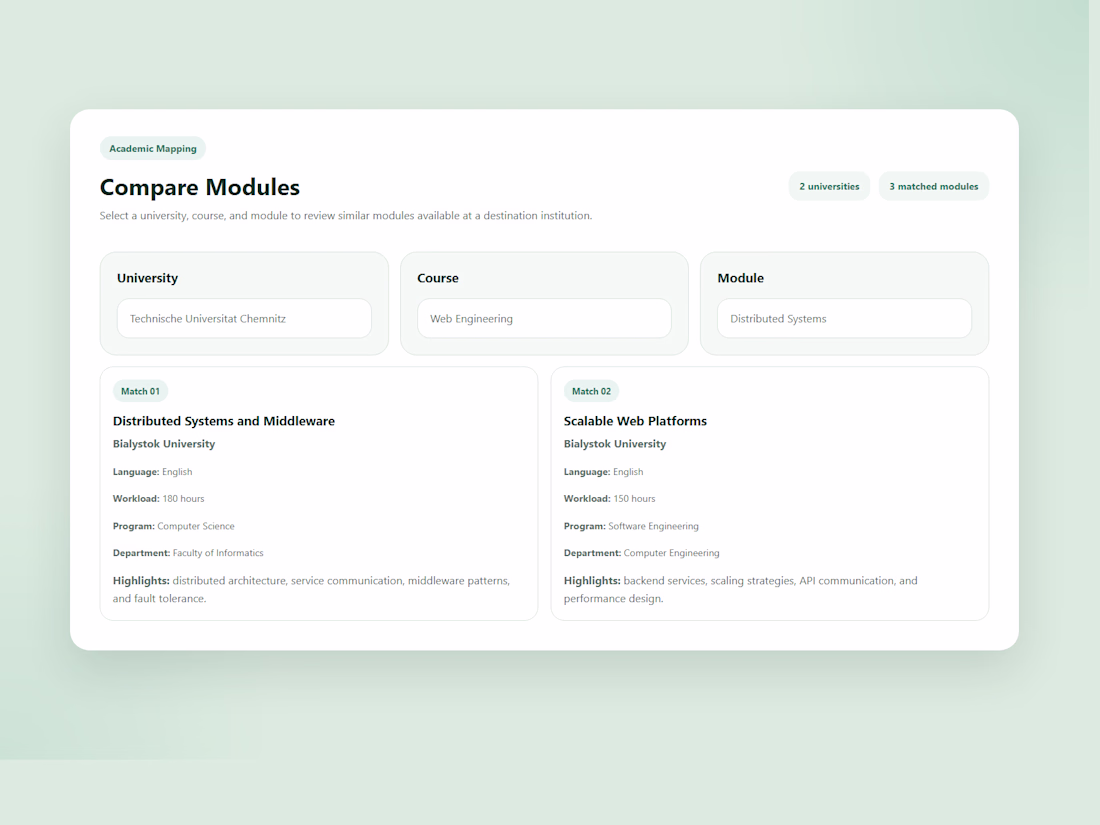The image size is (1100, 825).
Task: Open the University dropdown showing Technische Universitat Chemnitz
Action: (x=244, y=318)
